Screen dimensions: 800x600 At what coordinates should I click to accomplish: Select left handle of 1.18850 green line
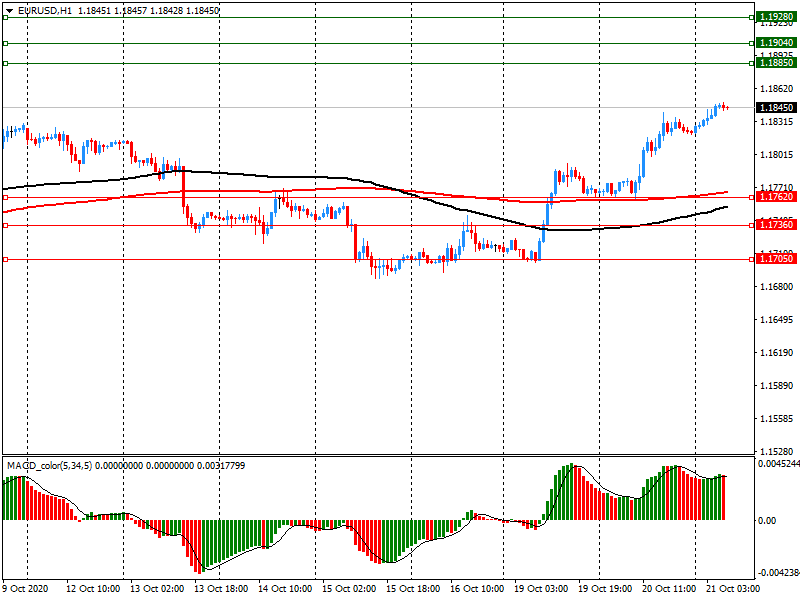(6, 63)
